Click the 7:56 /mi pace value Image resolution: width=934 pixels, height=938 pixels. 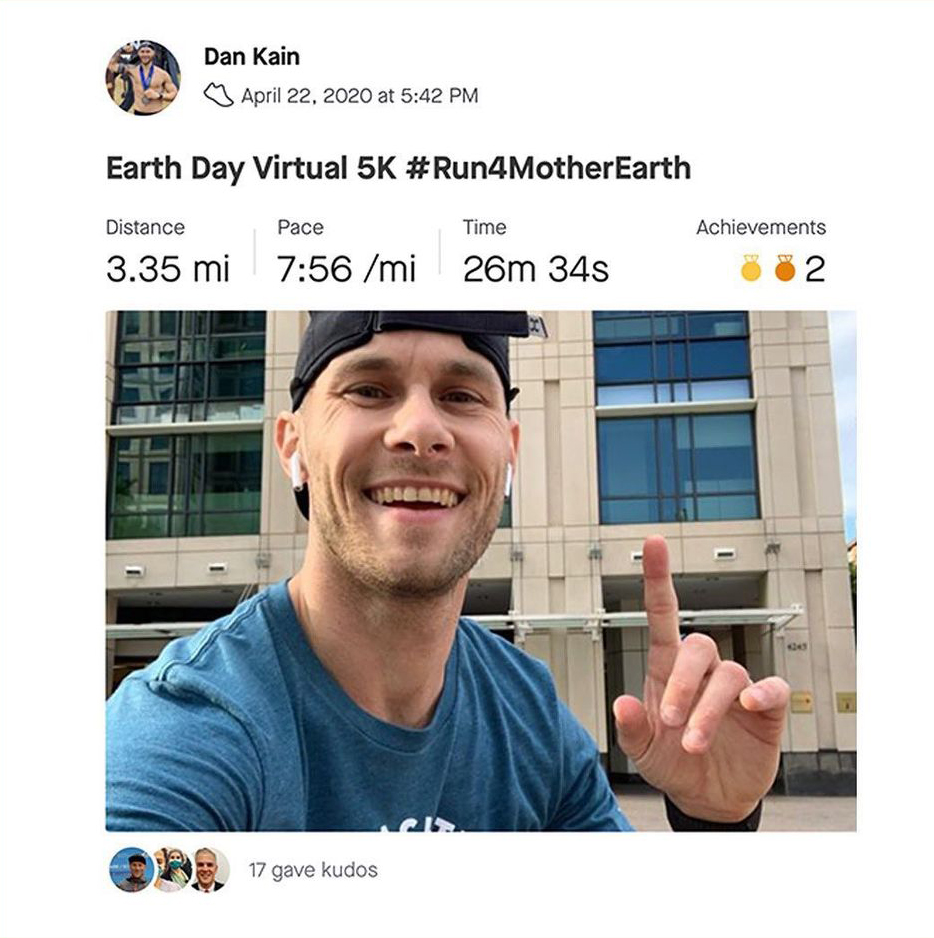coord(346,269)
